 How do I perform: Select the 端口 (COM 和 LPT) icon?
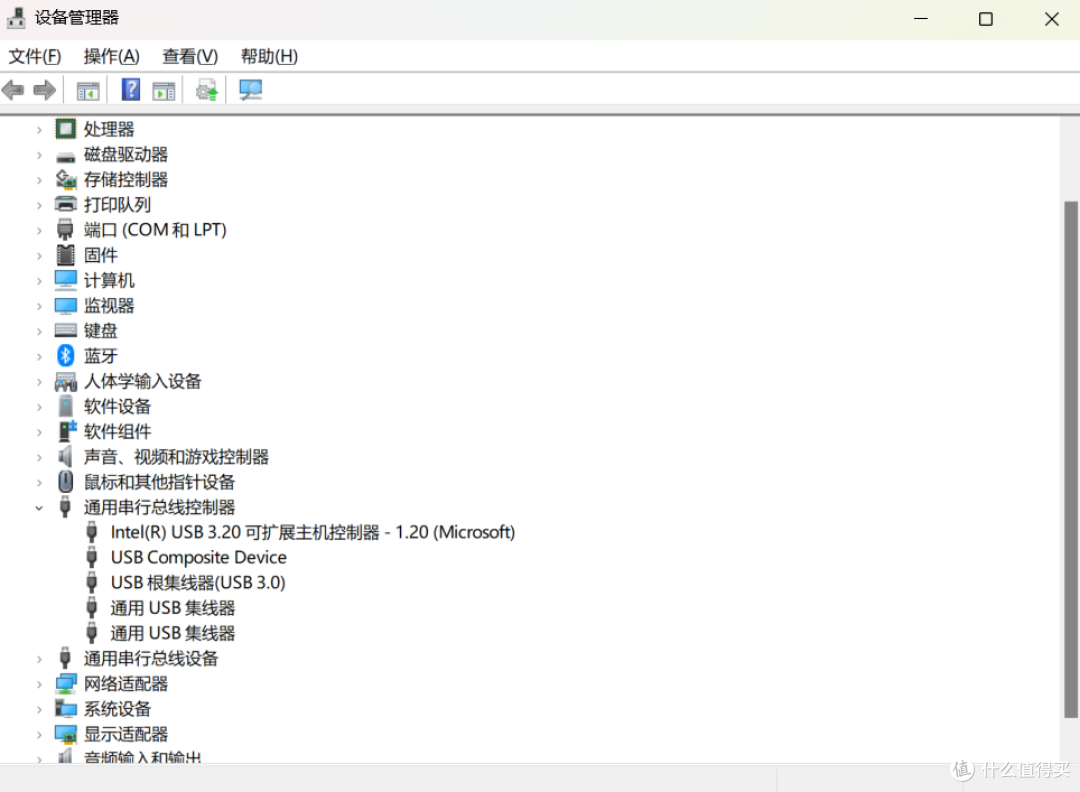[x=65, y=230]
